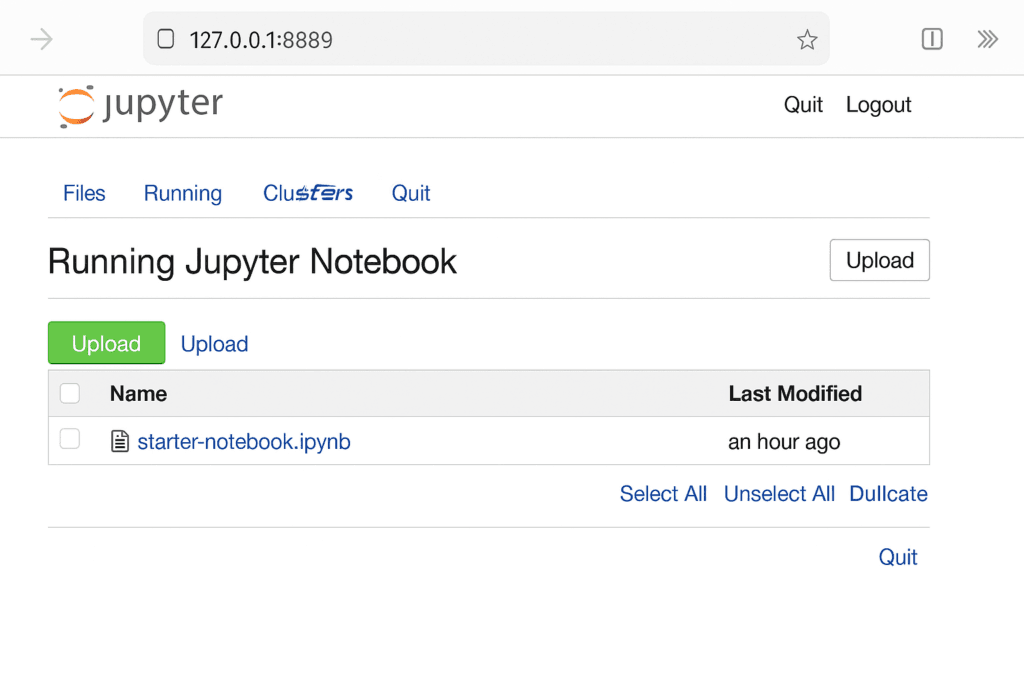Open the Clusters tab
The width and height of the screenshot is (1024, 683).
308,193
